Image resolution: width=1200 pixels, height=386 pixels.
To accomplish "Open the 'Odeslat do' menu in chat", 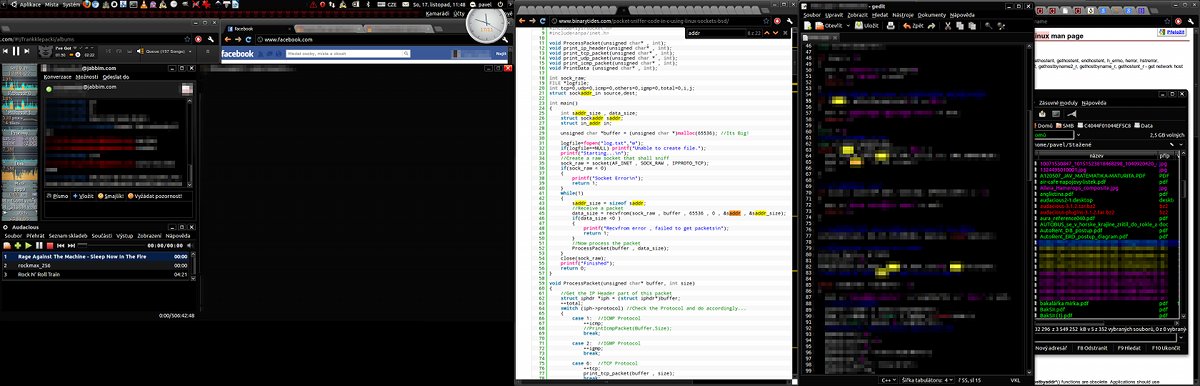I will coord(116,77).
